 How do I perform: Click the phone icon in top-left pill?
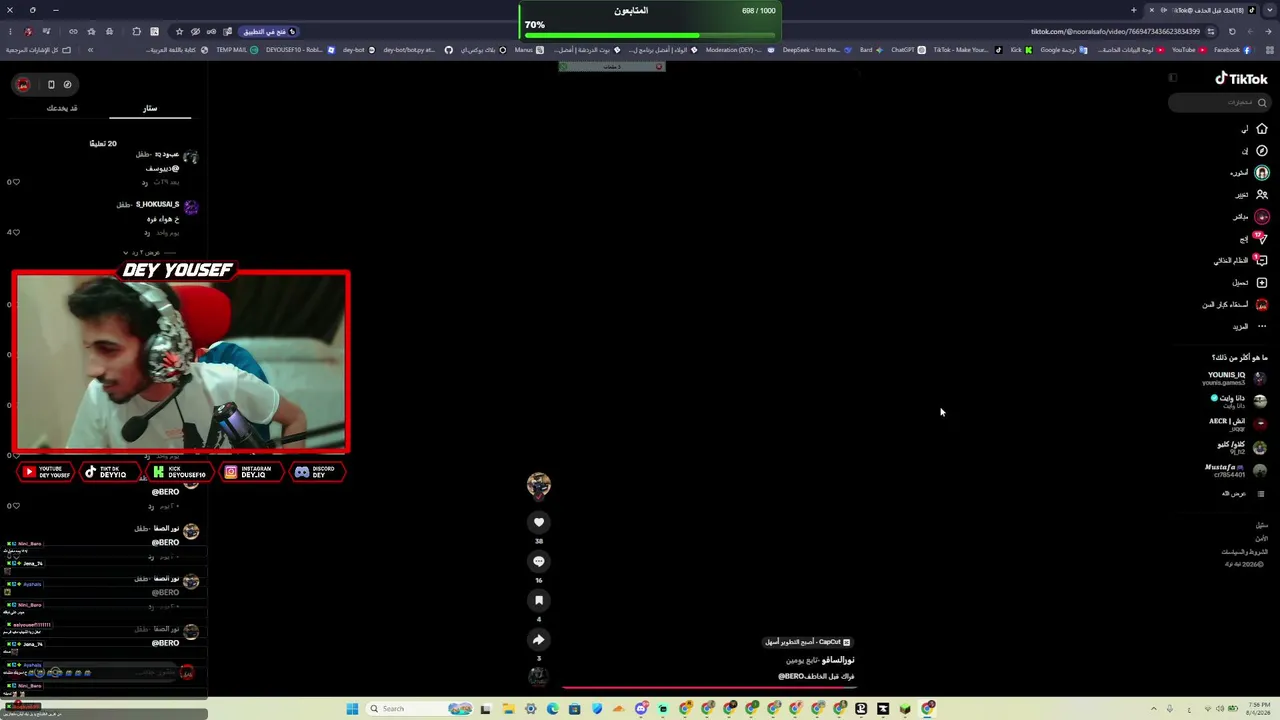click(51, 84)
